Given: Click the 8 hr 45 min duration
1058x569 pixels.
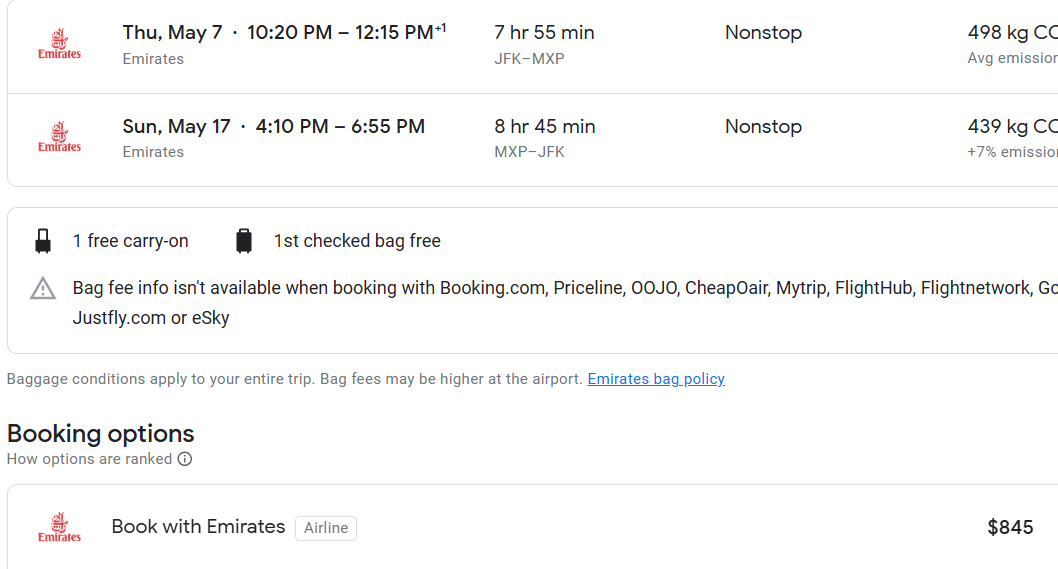Looking at the screenshot, I should [544, 127].
